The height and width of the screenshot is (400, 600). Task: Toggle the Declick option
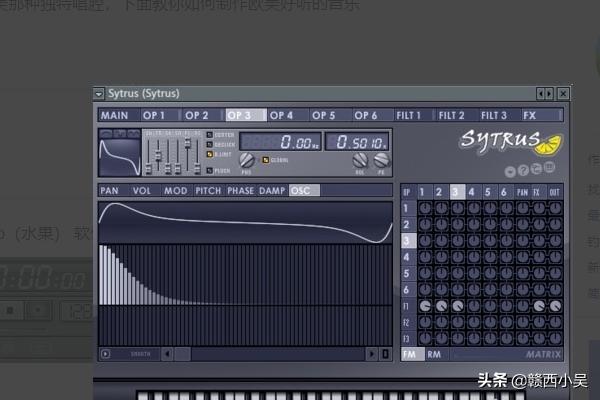(209, 144)
